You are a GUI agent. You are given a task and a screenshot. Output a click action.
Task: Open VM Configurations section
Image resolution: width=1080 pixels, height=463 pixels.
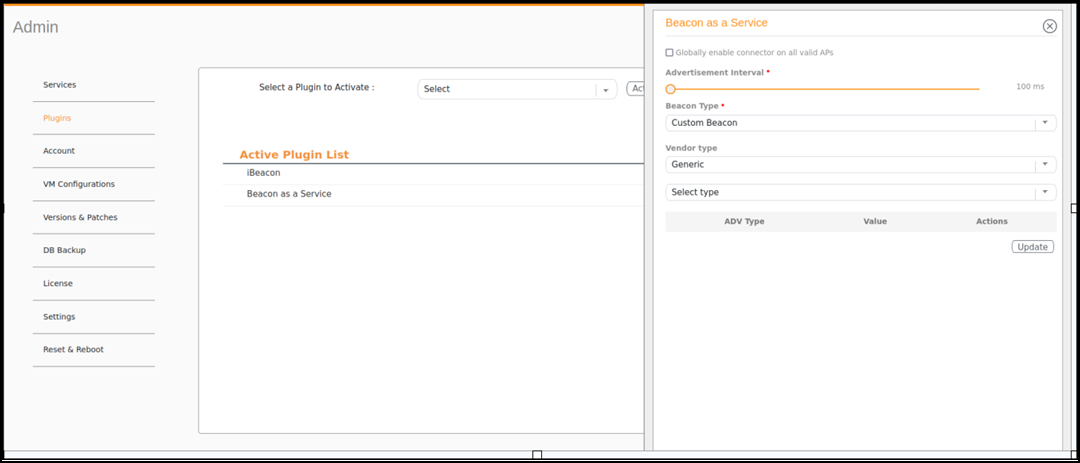click(x=79, y=184)
